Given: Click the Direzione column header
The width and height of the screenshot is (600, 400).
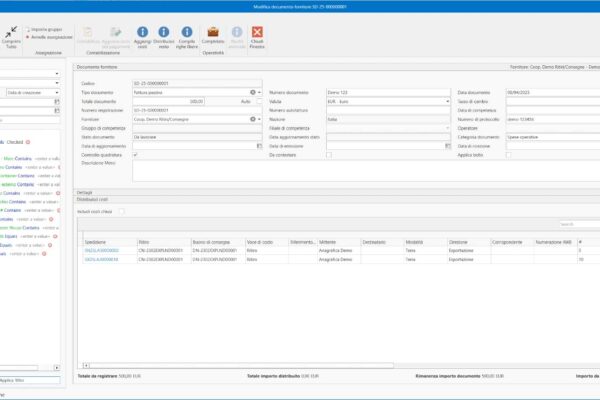Looking at the screenshot, I should pos(468,242).
